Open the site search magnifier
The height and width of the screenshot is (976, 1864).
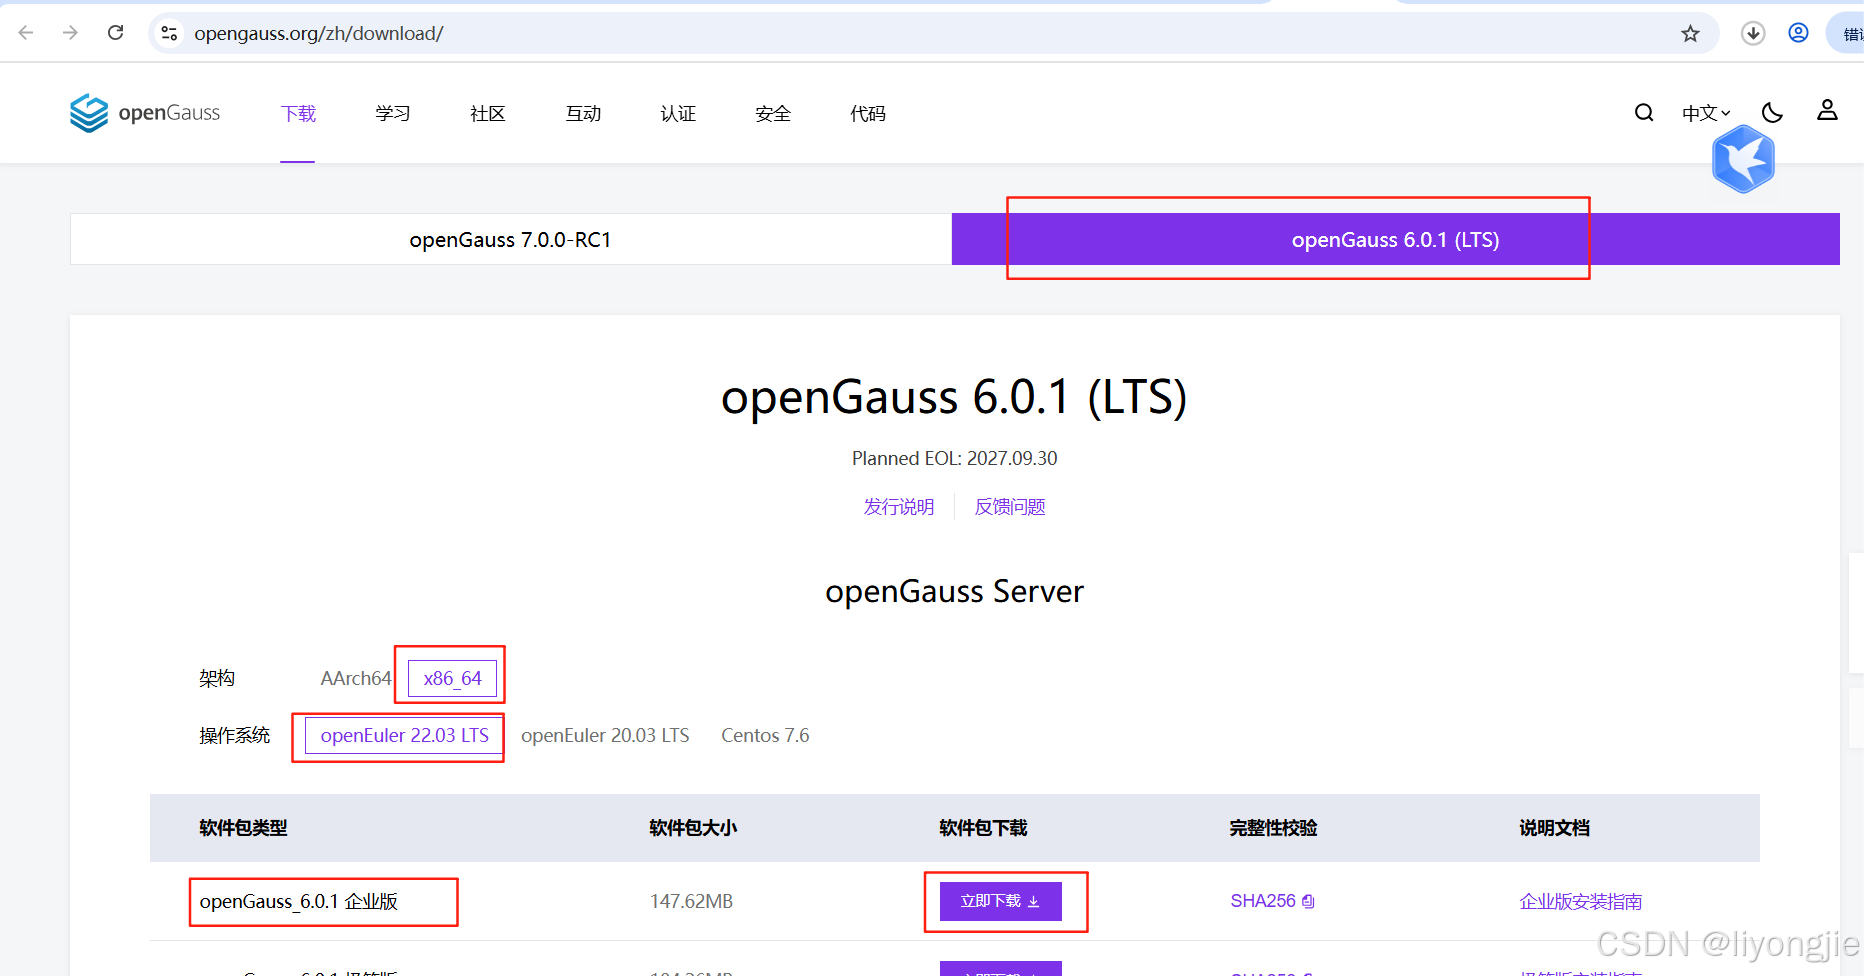click(x=1644, y=113)
